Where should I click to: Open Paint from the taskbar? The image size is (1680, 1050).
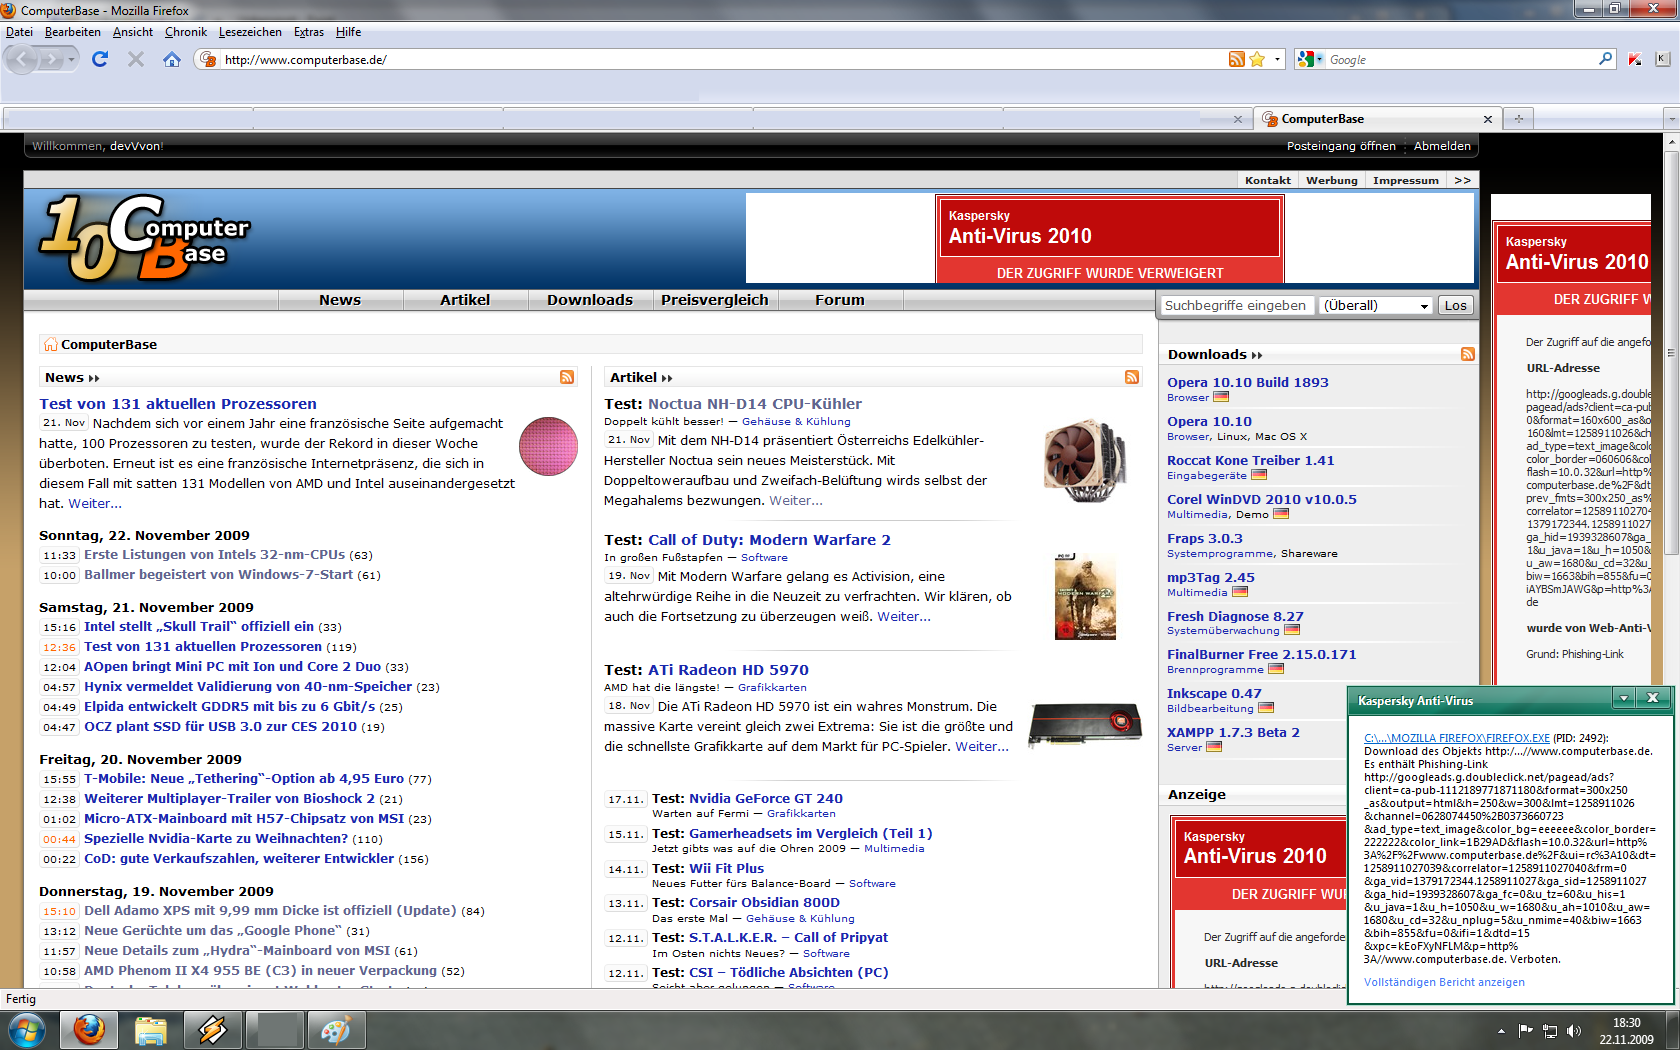[335, 1030]
